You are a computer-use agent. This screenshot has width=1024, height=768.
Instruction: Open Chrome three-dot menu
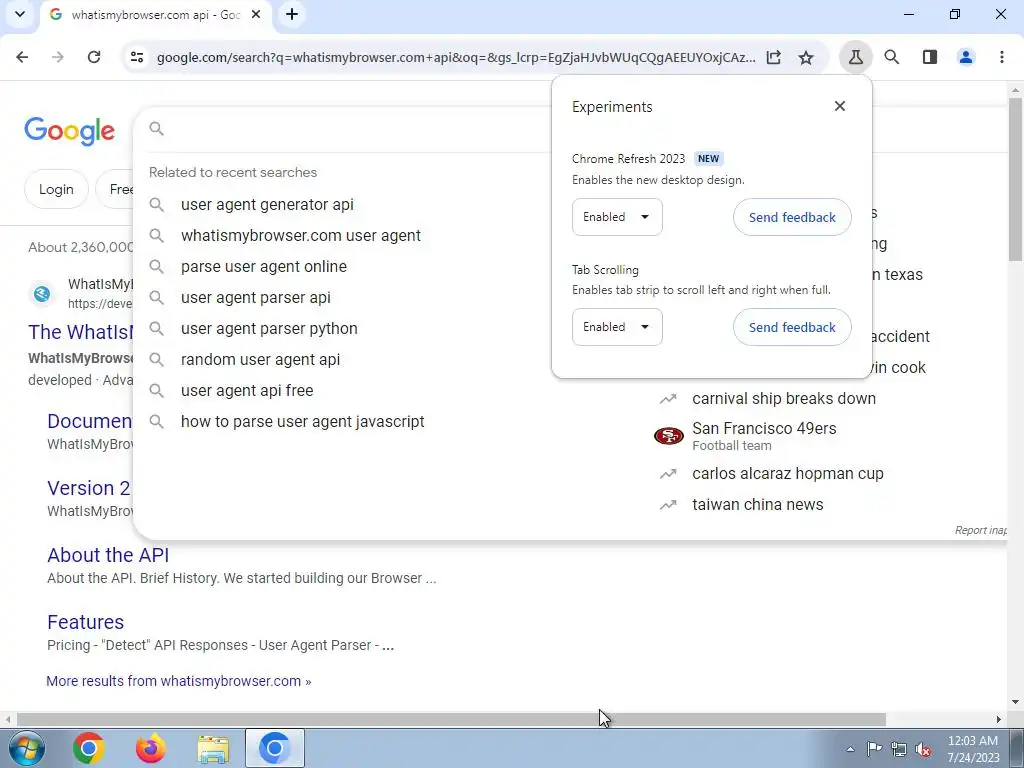pyautogui.click(x=1002, y=57)
